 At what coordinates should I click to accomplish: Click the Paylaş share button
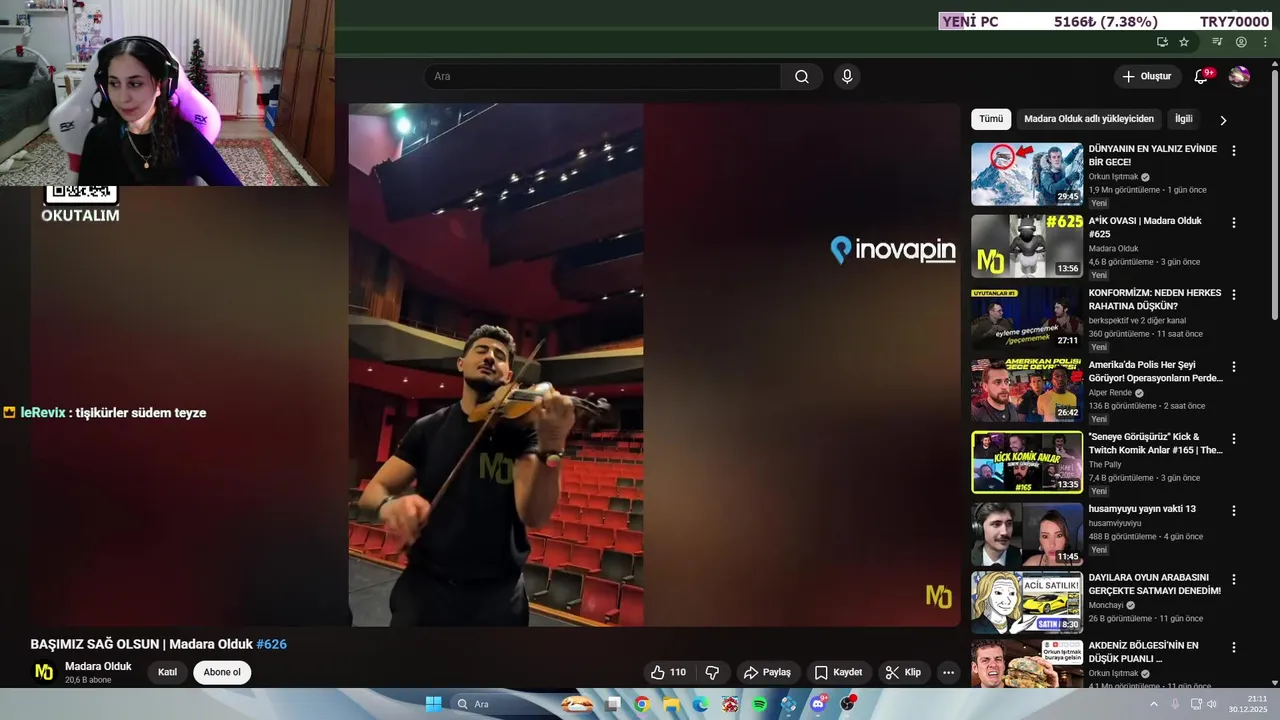click(x=768, y=672)
